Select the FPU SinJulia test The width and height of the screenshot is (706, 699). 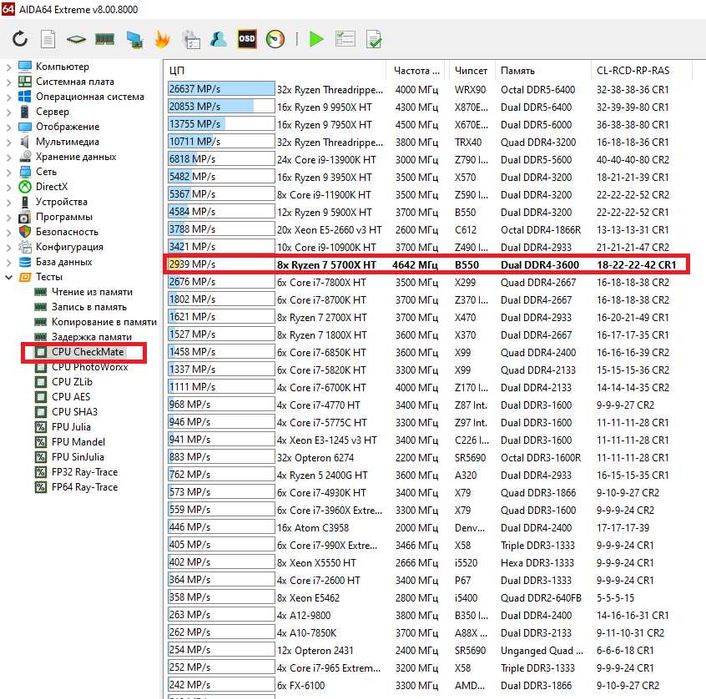[x=77, y=457]
